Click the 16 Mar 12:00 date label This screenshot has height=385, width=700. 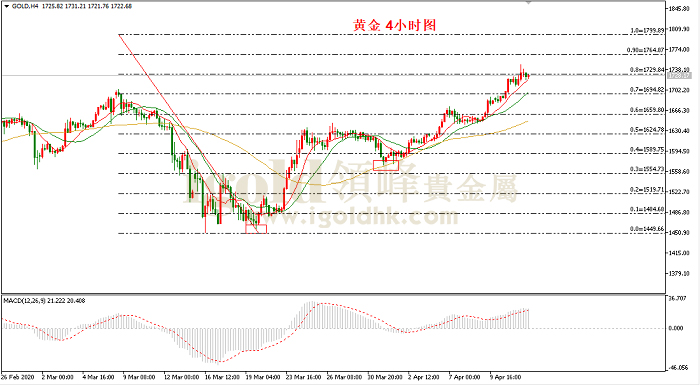pos(222,377)
